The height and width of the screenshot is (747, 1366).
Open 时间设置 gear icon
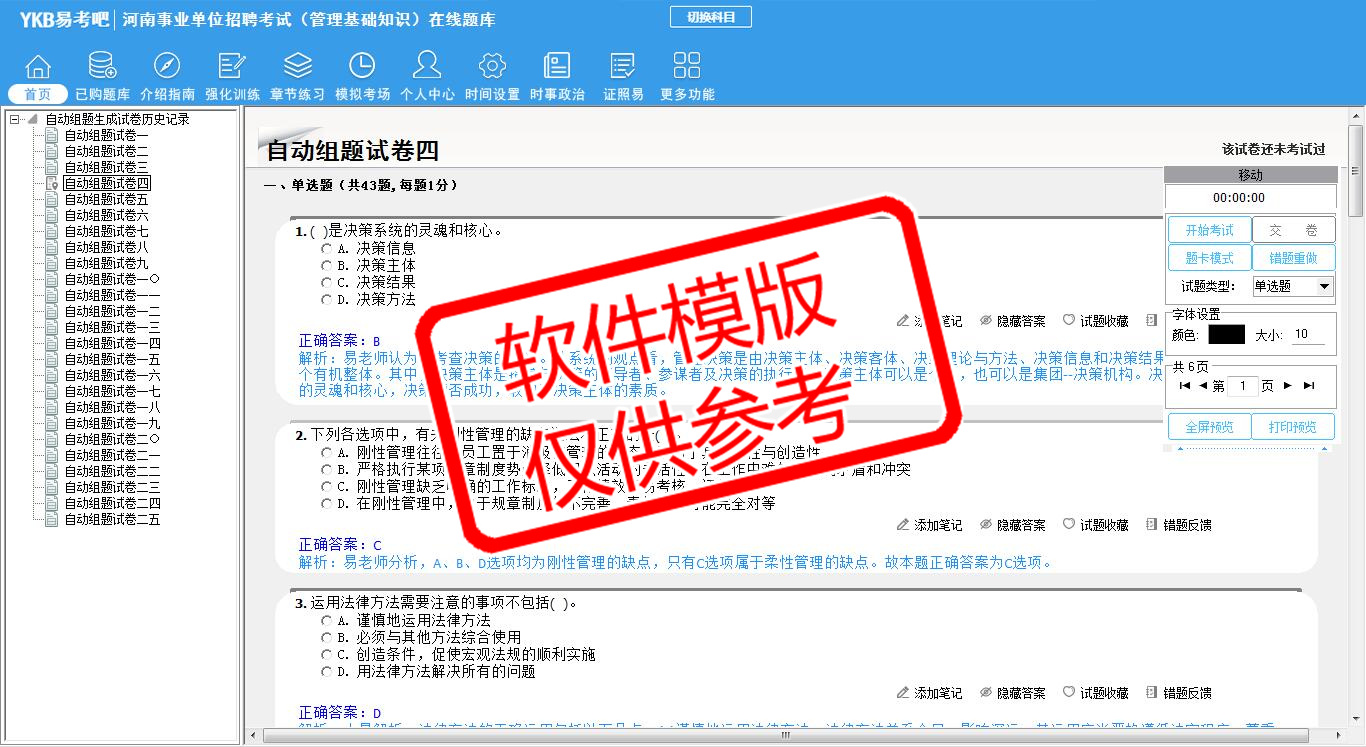click(x=492, y=67)
